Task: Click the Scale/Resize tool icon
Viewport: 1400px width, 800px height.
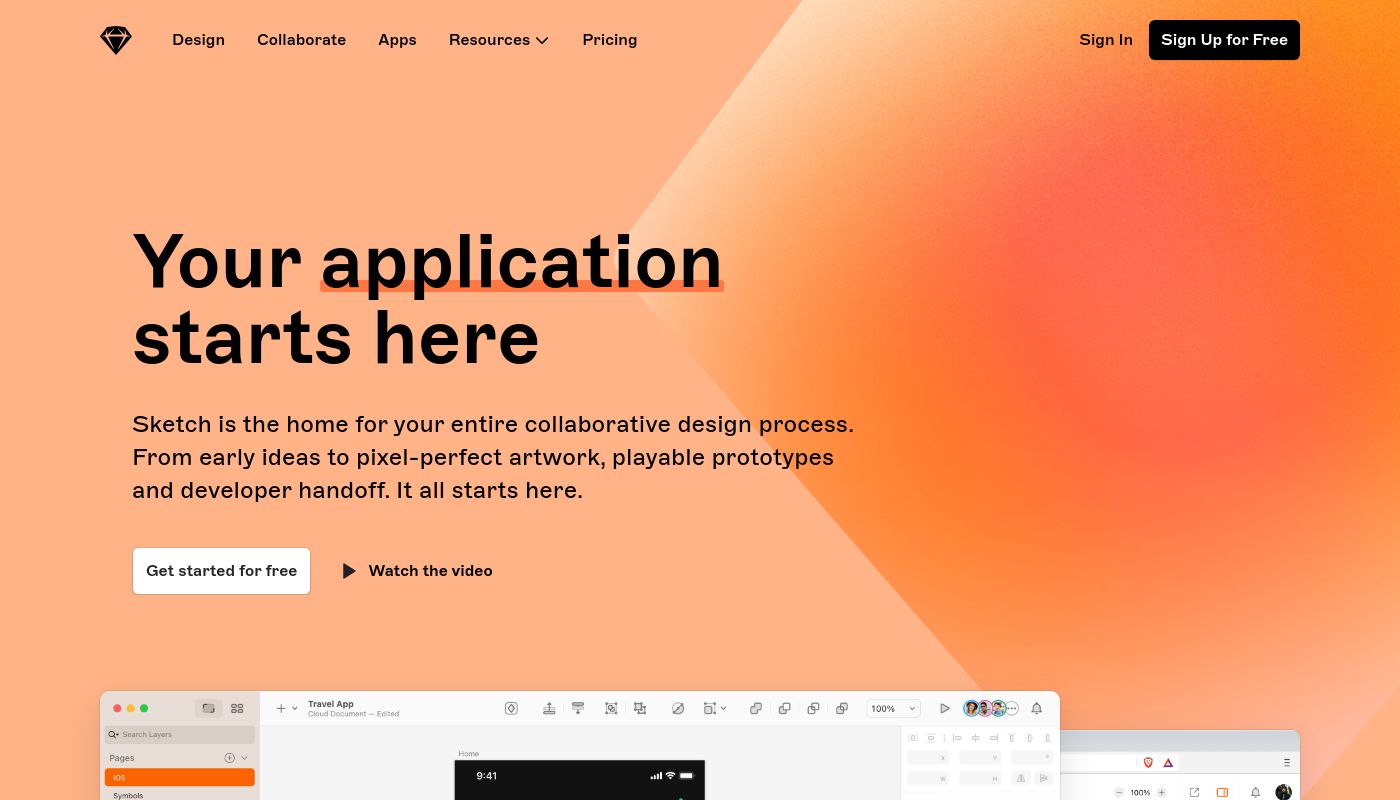Action: tap(710, 708)
